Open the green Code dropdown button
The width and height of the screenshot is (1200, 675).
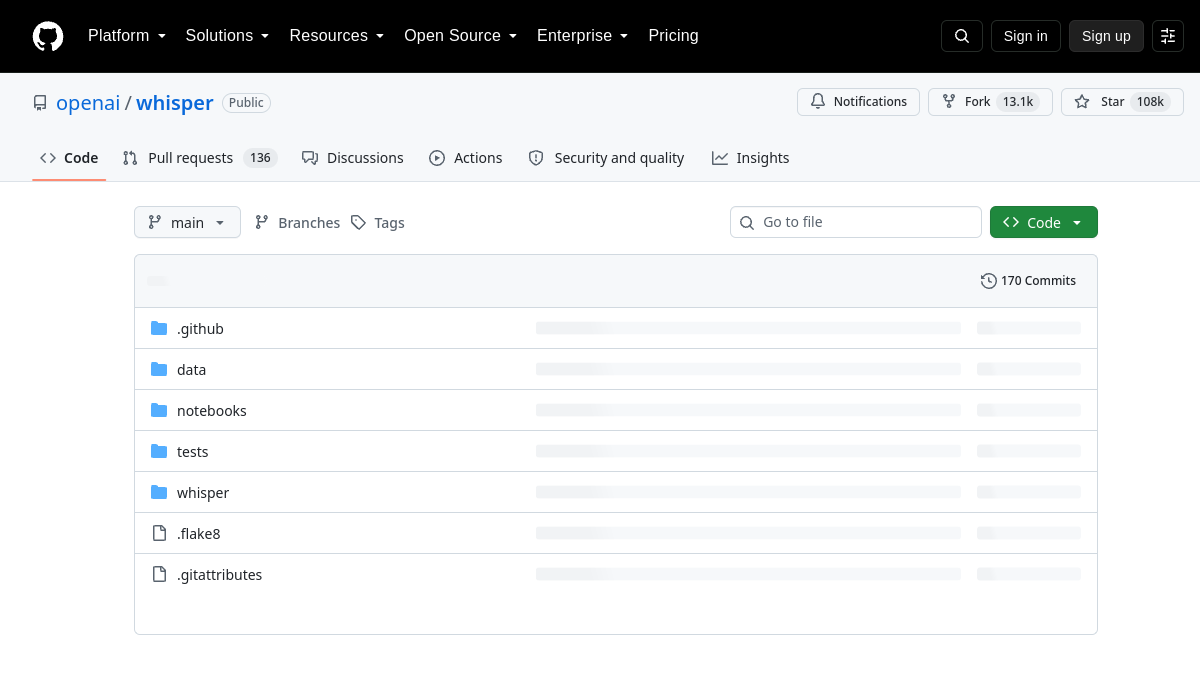pyautogui.click(x=1044, y=222)
